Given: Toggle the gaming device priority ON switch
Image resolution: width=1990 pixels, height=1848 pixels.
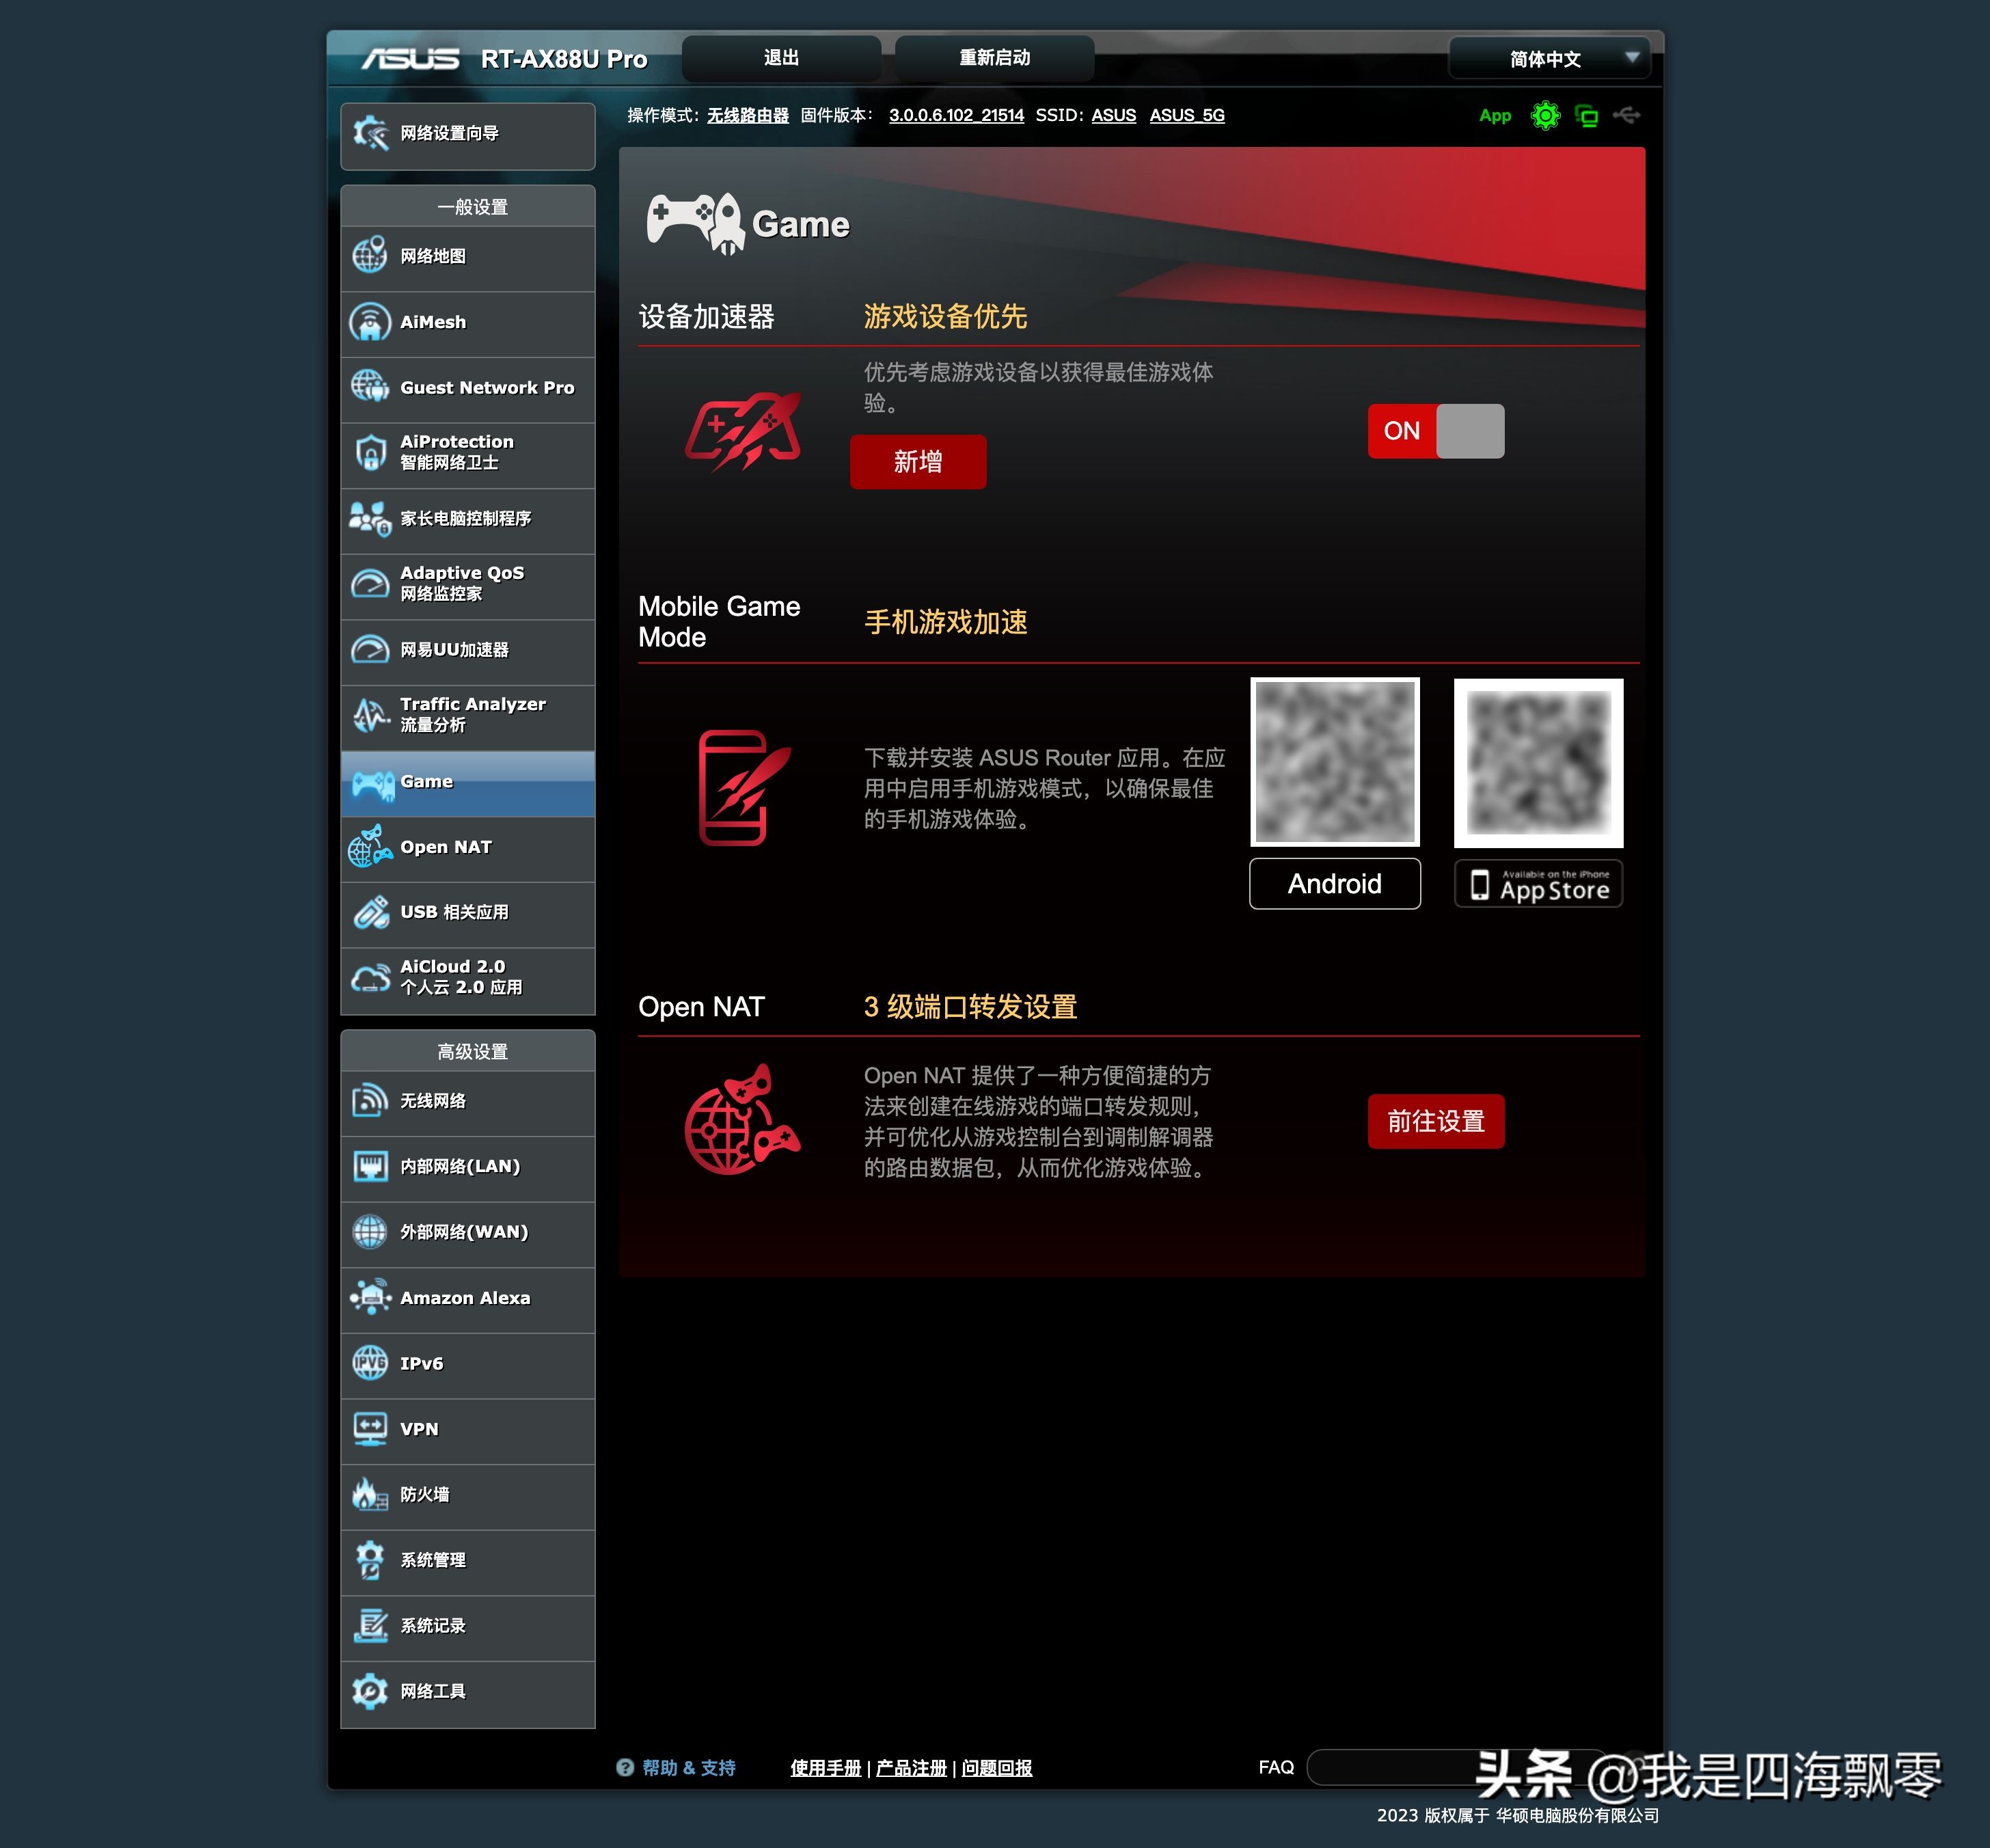Looking at the screenshot, I should (1435, 431).
